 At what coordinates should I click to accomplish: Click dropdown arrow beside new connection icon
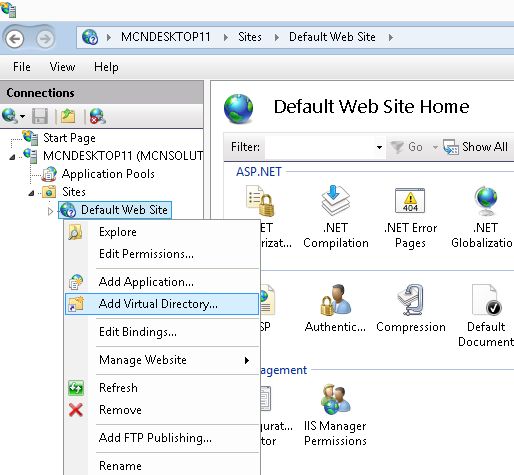[x=22, y=116]
